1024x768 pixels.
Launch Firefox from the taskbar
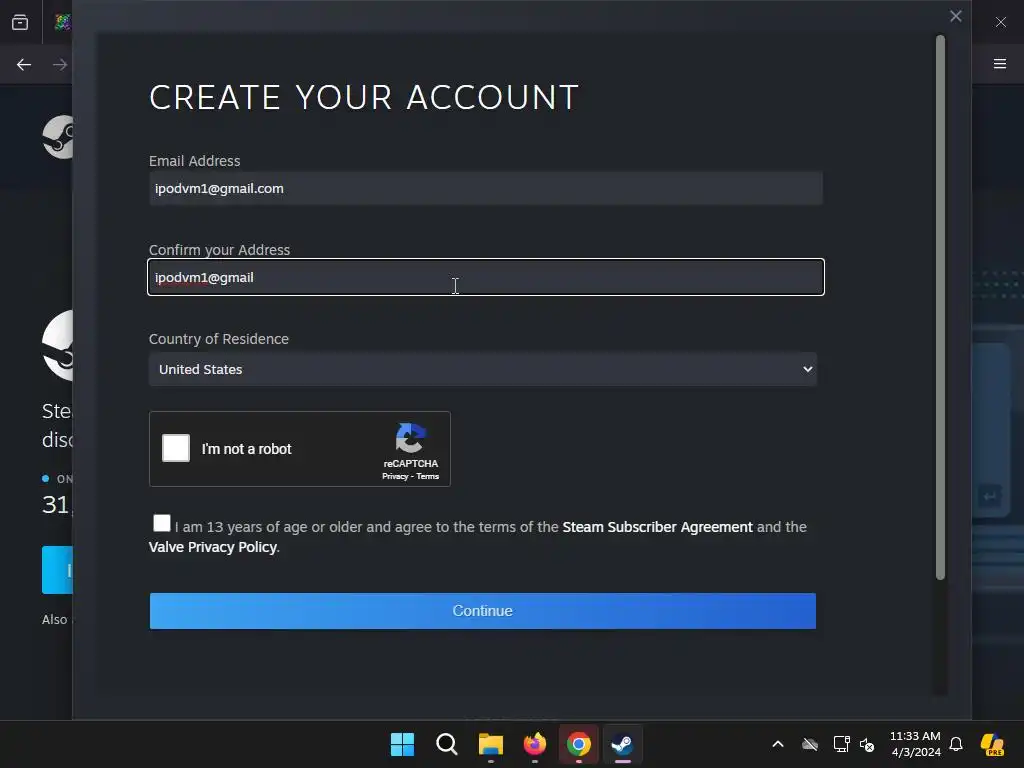click(x=535, y=744)
